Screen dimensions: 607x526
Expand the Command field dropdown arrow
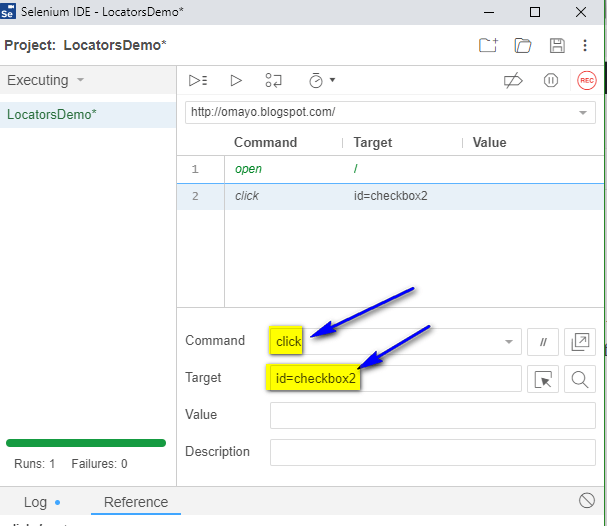(509, 342)
